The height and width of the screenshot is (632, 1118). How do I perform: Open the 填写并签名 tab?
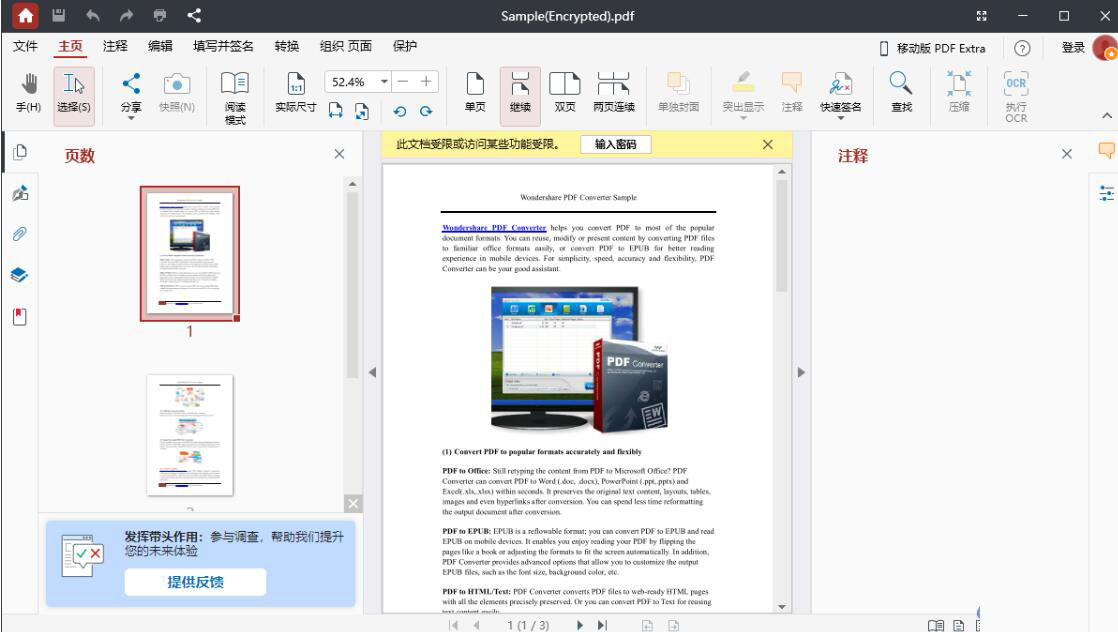tap(223, 46)
